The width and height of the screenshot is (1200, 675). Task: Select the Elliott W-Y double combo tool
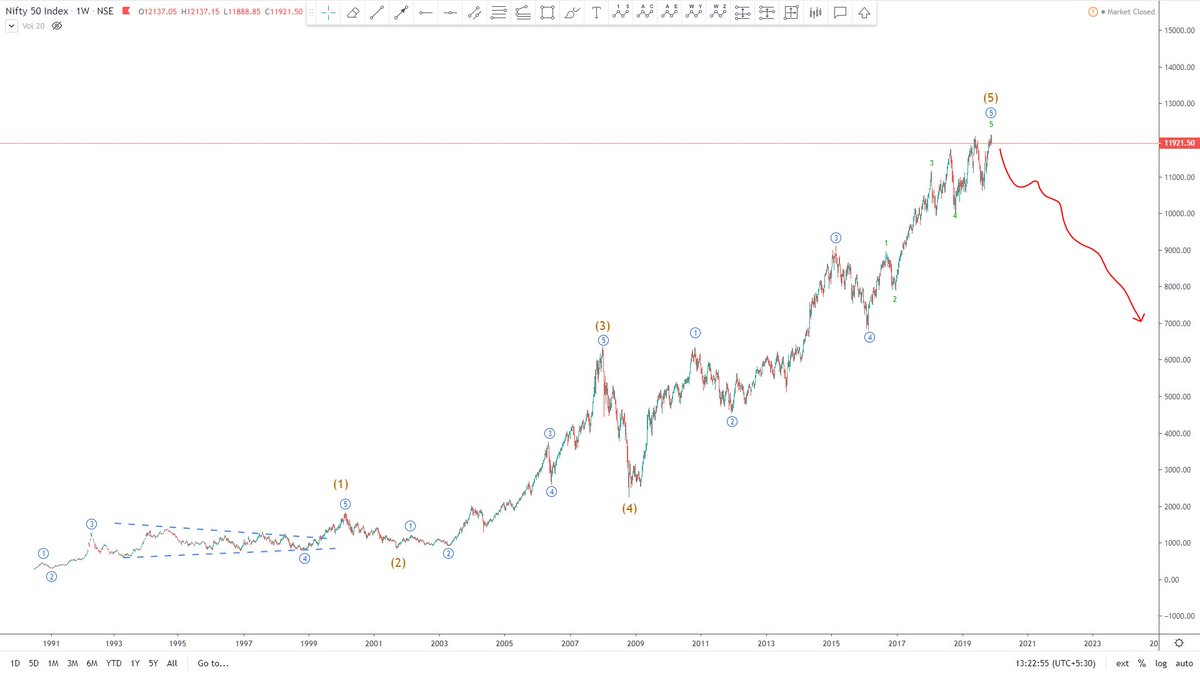[x=694, y=13]
